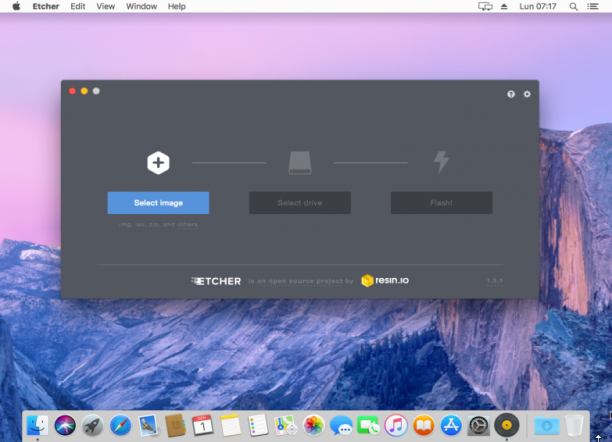This screenshot has height=442, width=612.
Task: Click the Select drive button
Action: point(300,203)
